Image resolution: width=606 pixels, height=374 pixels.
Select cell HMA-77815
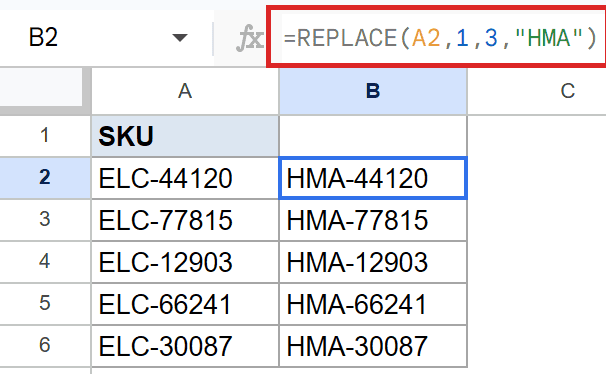373,220
